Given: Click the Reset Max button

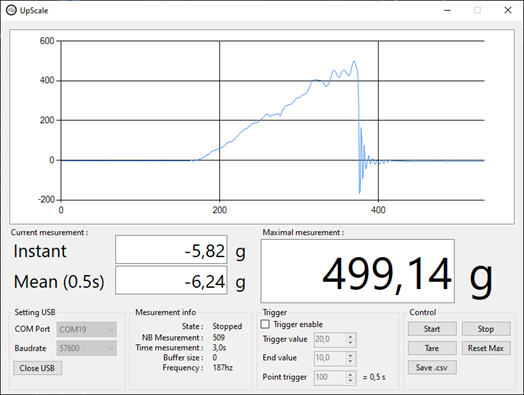Looking at the screenshot, I should [486, 348].
